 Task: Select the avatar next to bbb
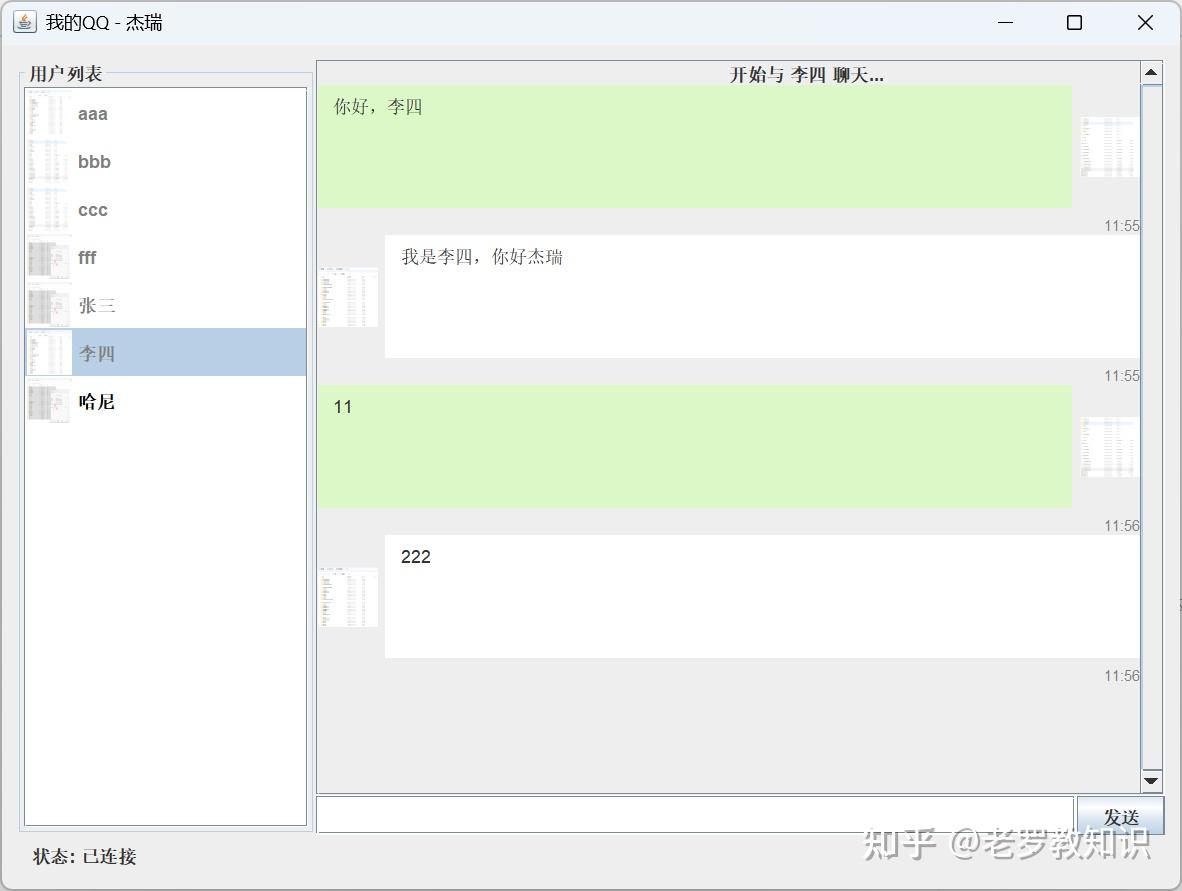point(50,161)
